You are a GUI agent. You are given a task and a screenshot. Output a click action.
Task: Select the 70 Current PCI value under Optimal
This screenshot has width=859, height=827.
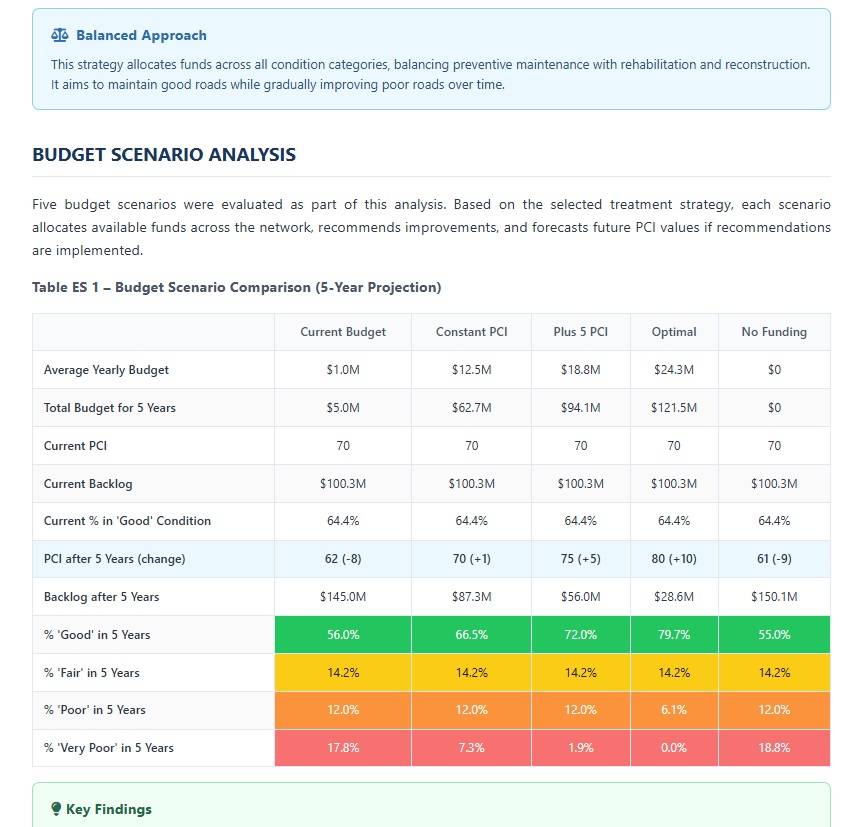673,445
